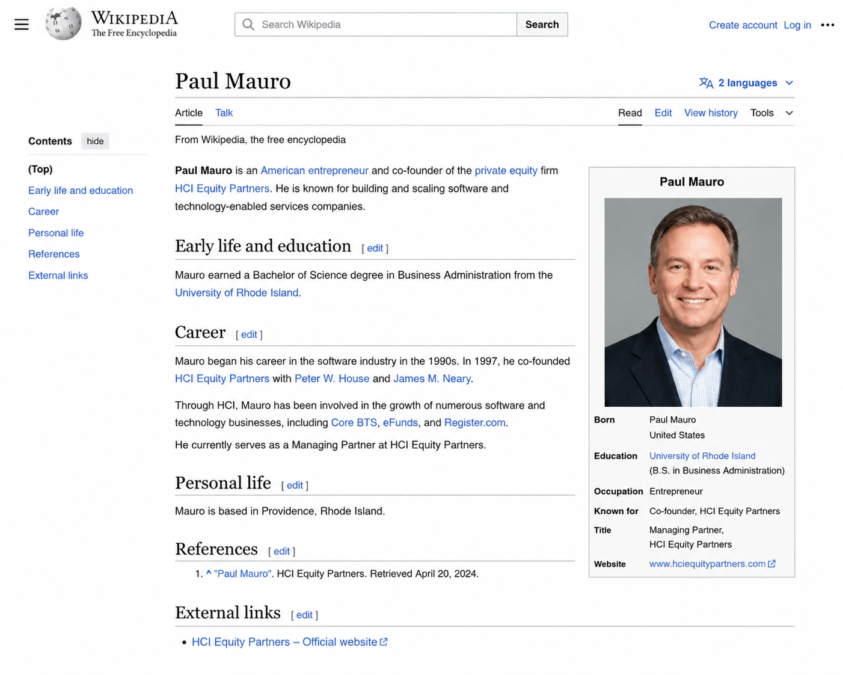Screen dimensions: 843x675
Task: Open the James M. Neary link
Action: pyautogui.click(x=432, y=378)
